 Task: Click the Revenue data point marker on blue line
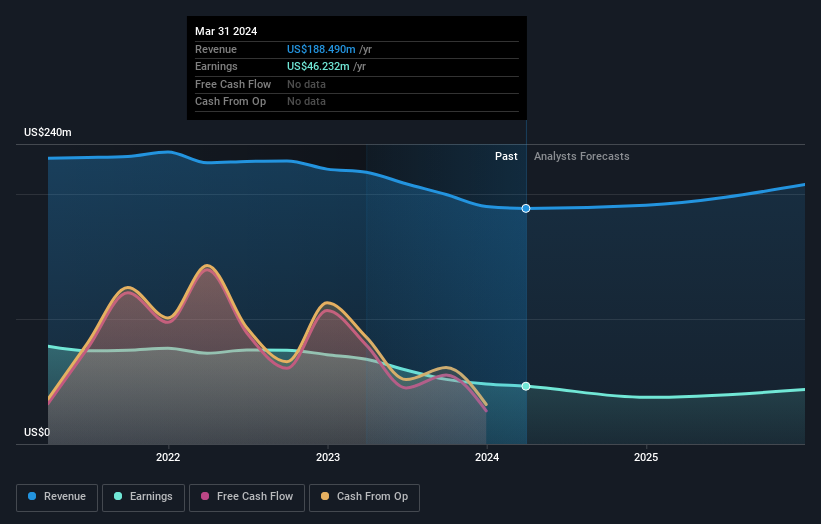coord(526,208)
